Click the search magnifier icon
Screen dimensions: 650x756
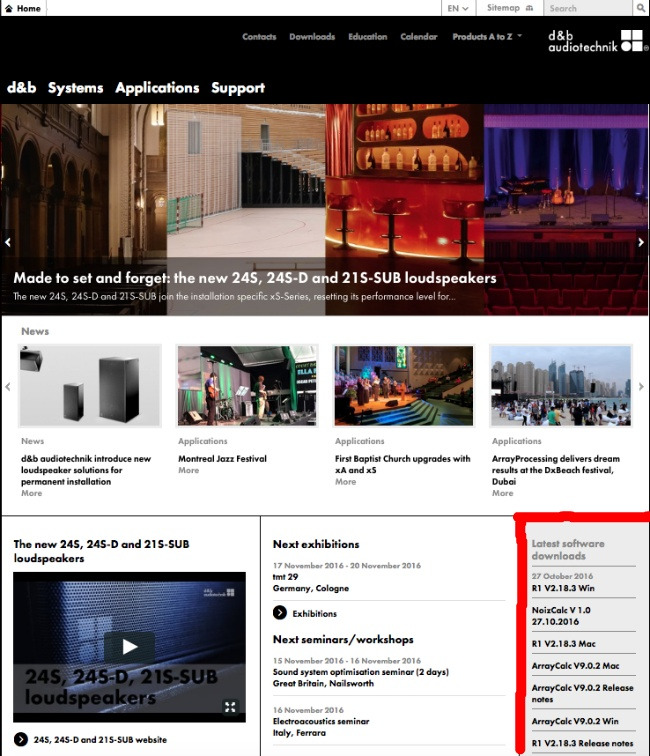coord(641,8)
